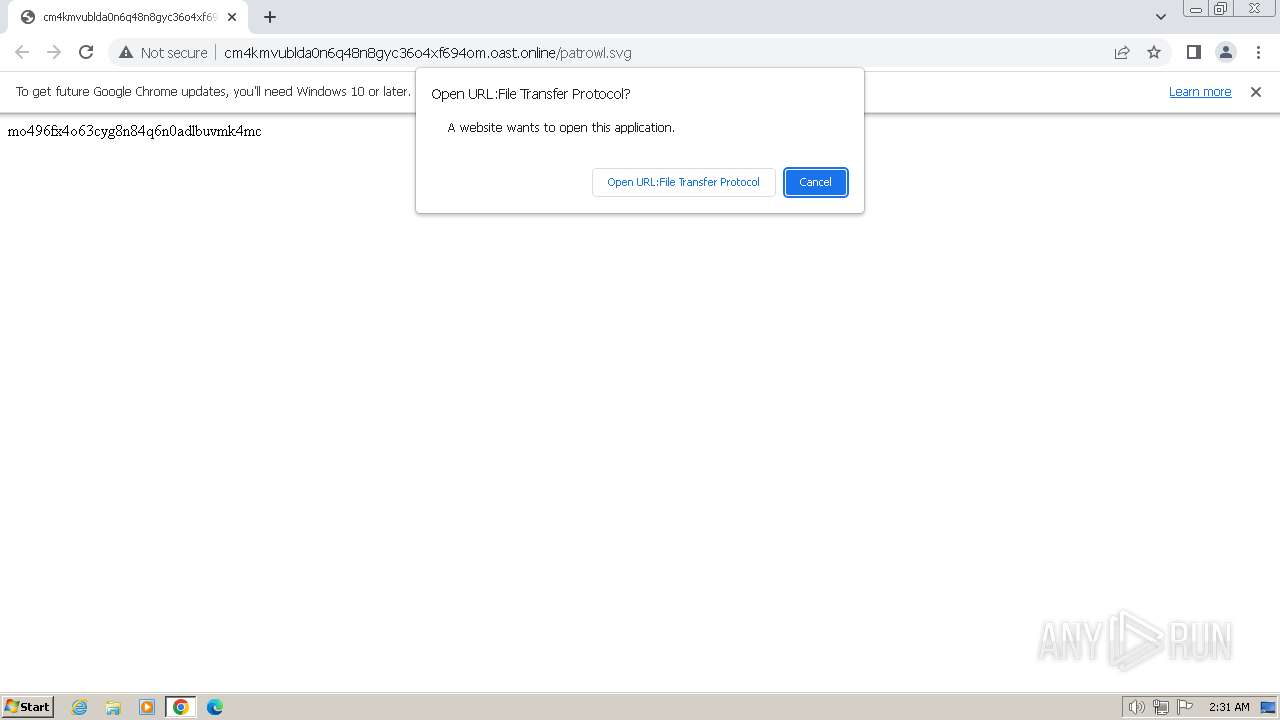Open the Learn more link
The width and height of the screenshot is (1280, 720).
(x=1200, y=91)
